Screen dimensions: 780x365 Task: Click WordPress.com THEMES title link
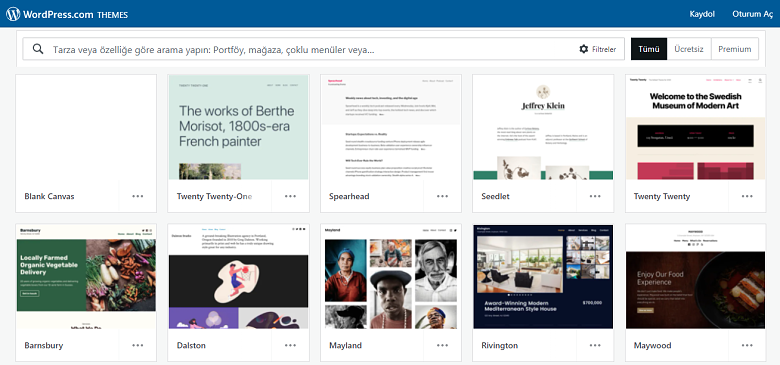pos(75,14)
